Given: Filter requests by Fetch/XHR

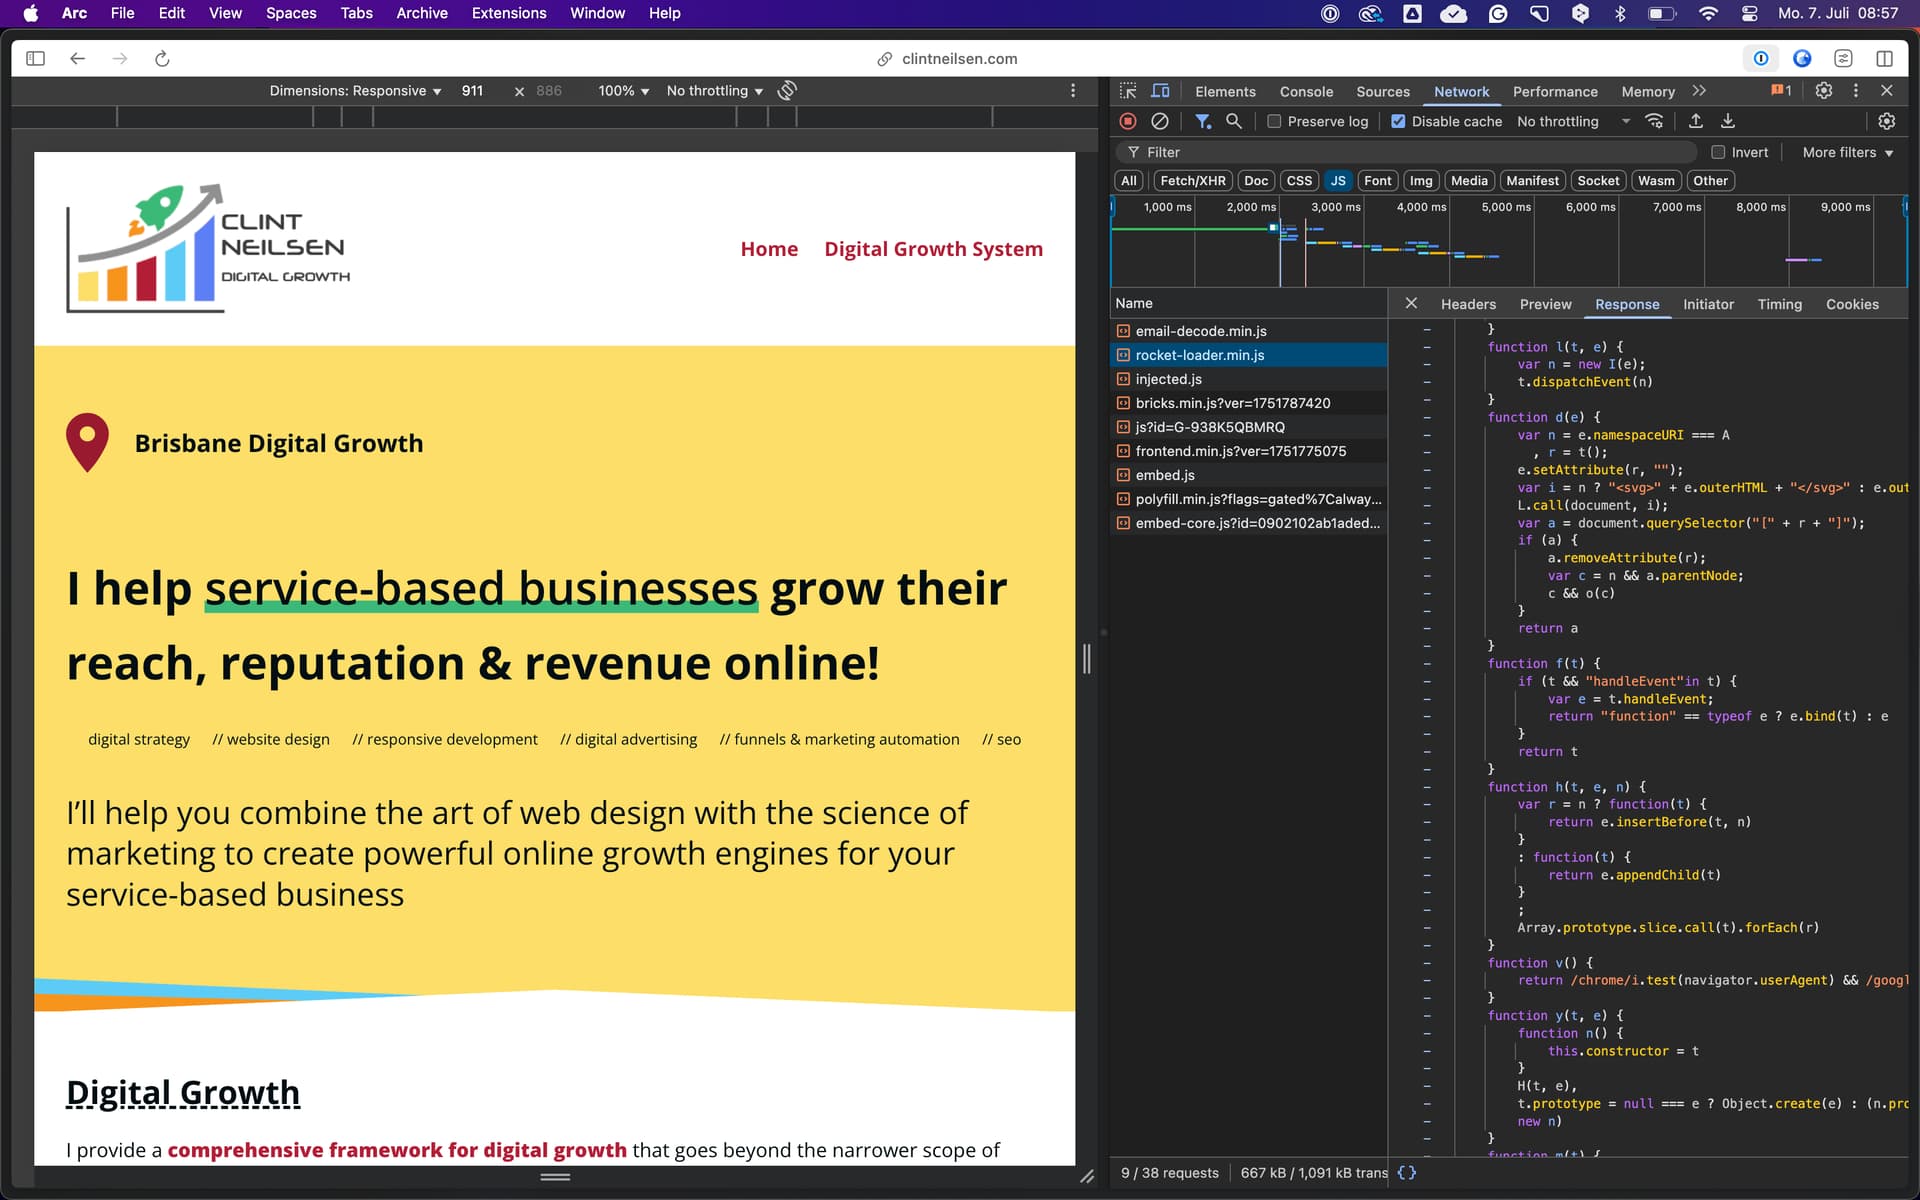Looking at the screenshot, I should click(x=1192, y=181).
